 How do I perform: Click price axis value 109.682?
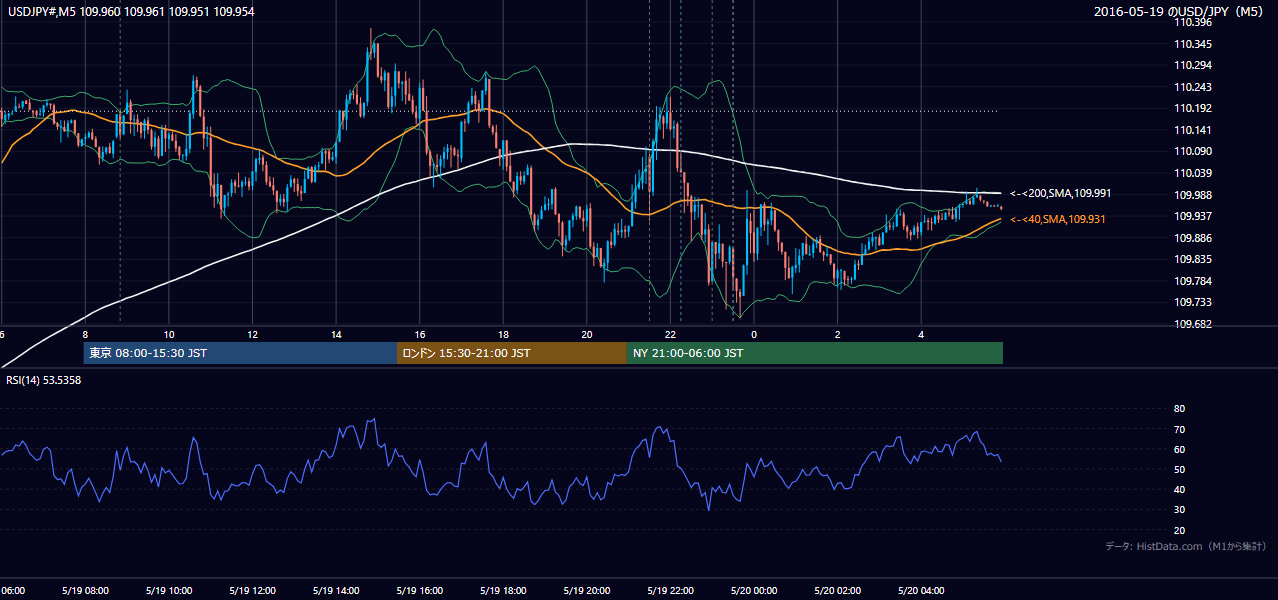(x=1194, y=324)
